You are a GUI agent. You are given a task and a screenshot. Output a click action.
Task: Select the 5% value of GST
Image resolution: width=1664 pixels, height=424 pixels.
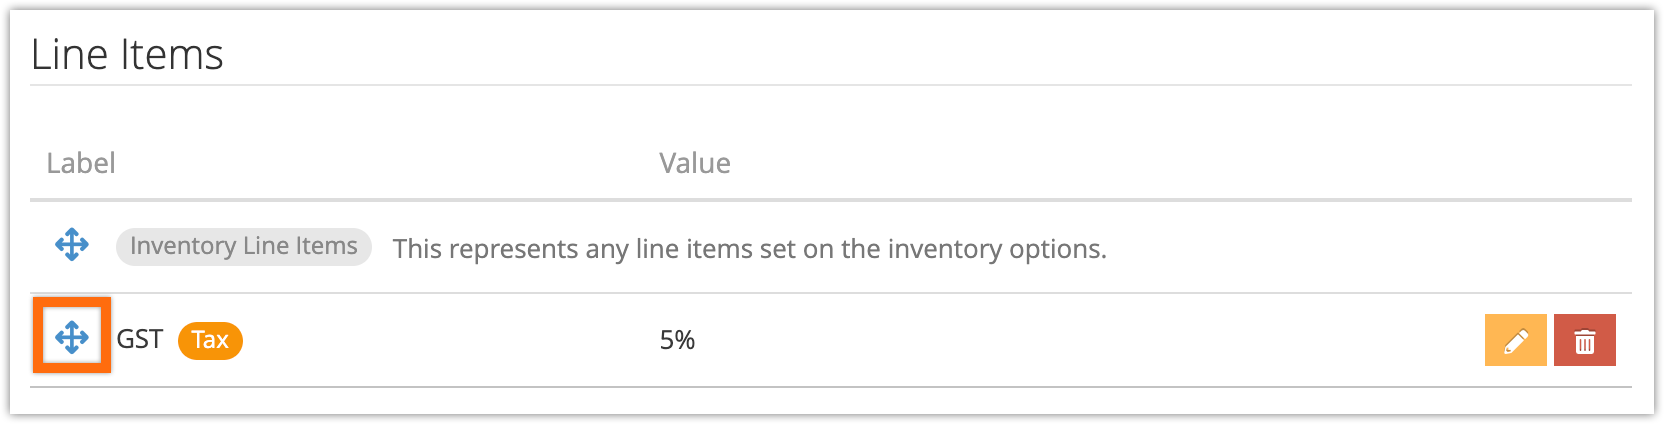coord(677,340)
